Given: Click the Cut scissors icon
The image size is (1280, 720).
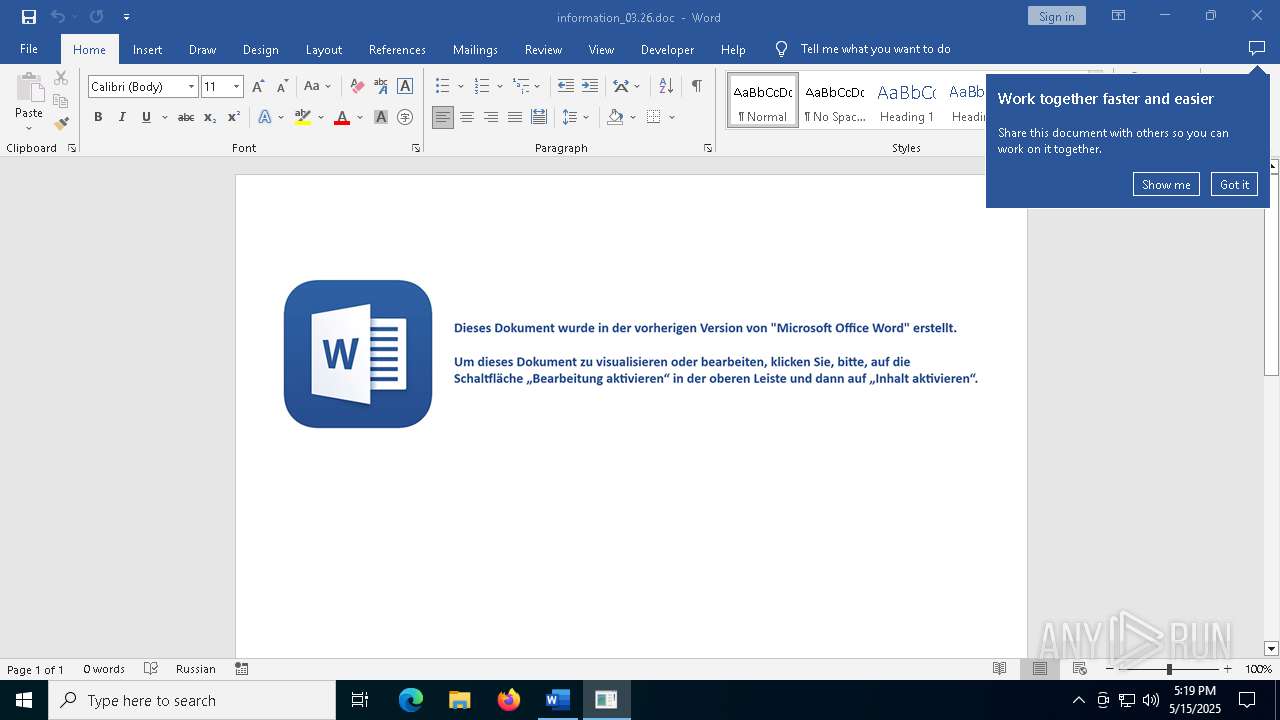Looking at the screenshot, I should [61, 78].
